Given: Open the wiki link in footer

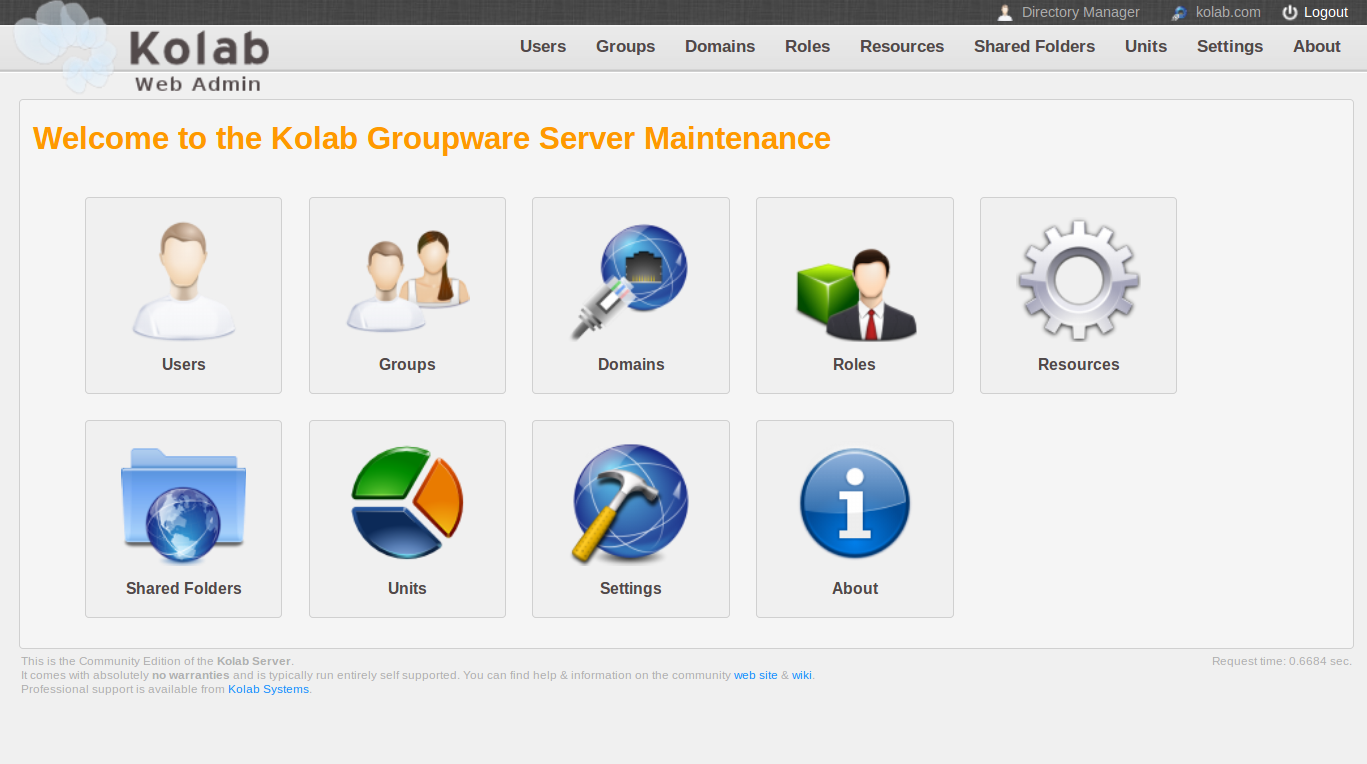Looking at the screenshot, I should 802,675.
